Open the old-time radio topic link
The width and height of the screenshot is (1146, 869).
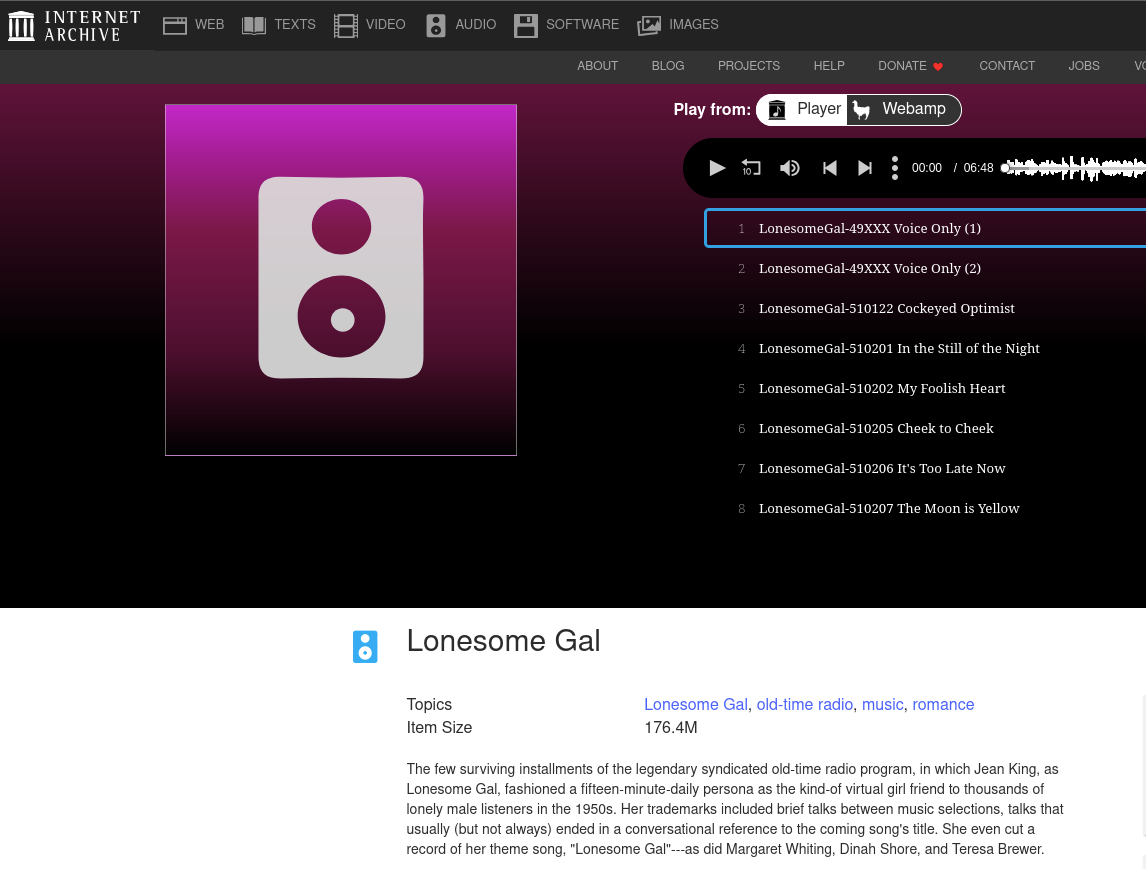(x=805, y=705)
